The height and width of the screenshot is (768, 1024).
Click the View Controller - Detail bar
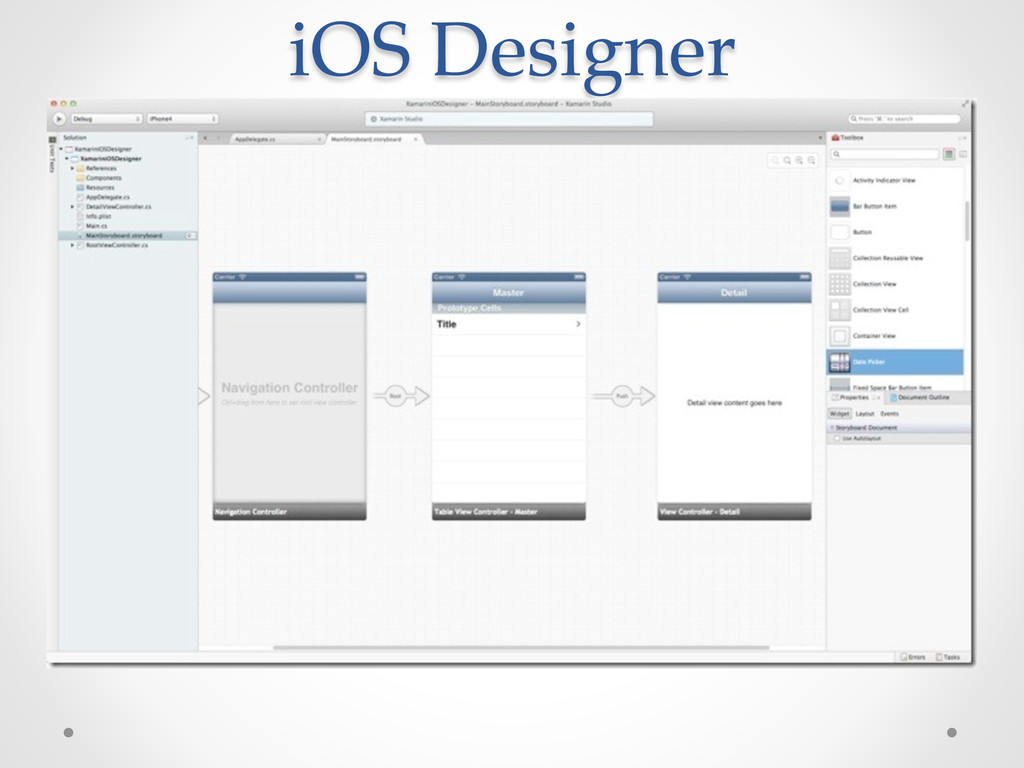(x=734, y=511)
